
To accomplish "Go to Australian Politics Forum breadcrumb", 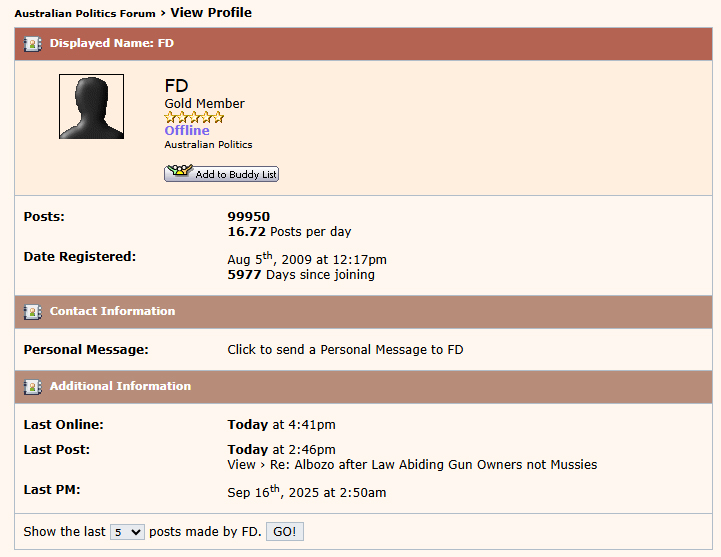I will click(85, 14).
